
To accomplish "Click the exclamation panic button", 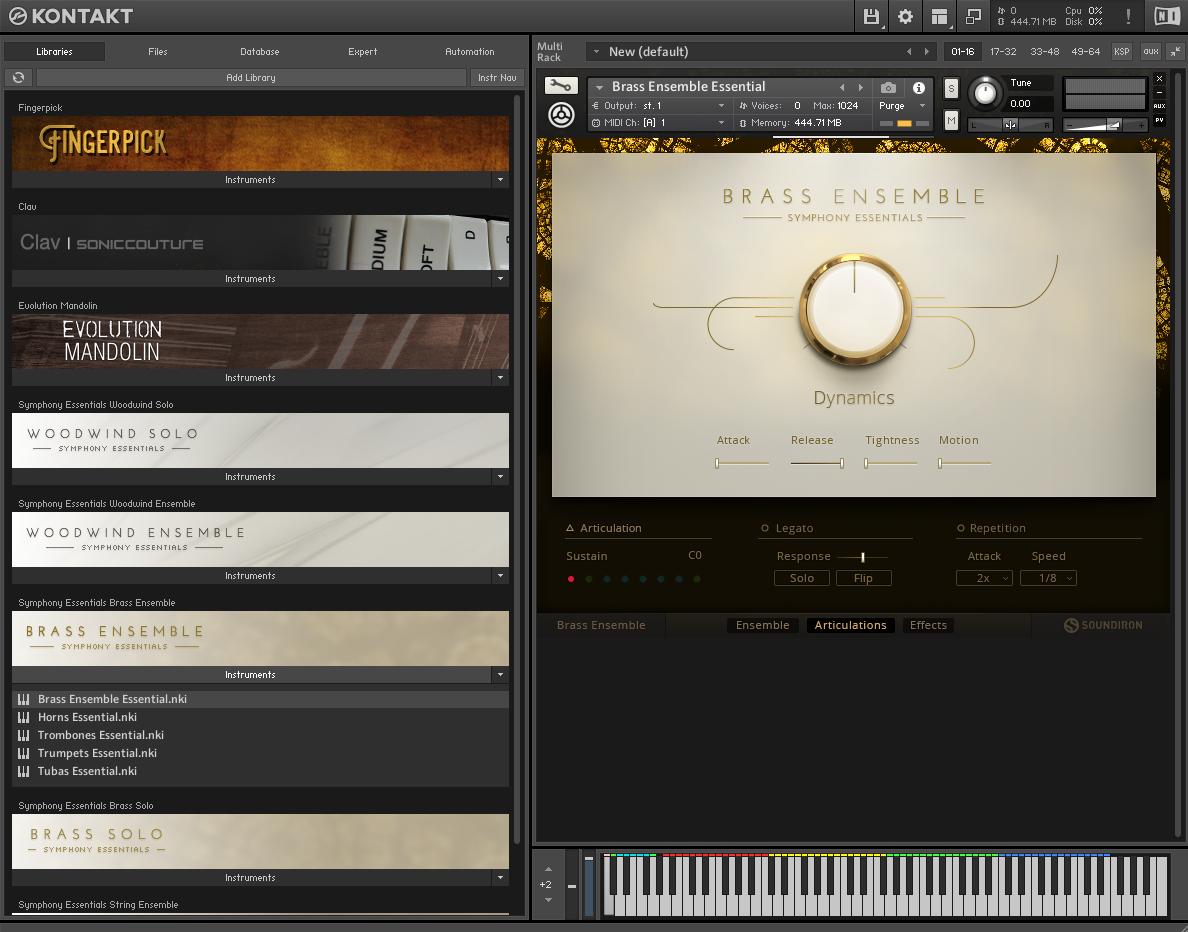I will pos(1128,17).
